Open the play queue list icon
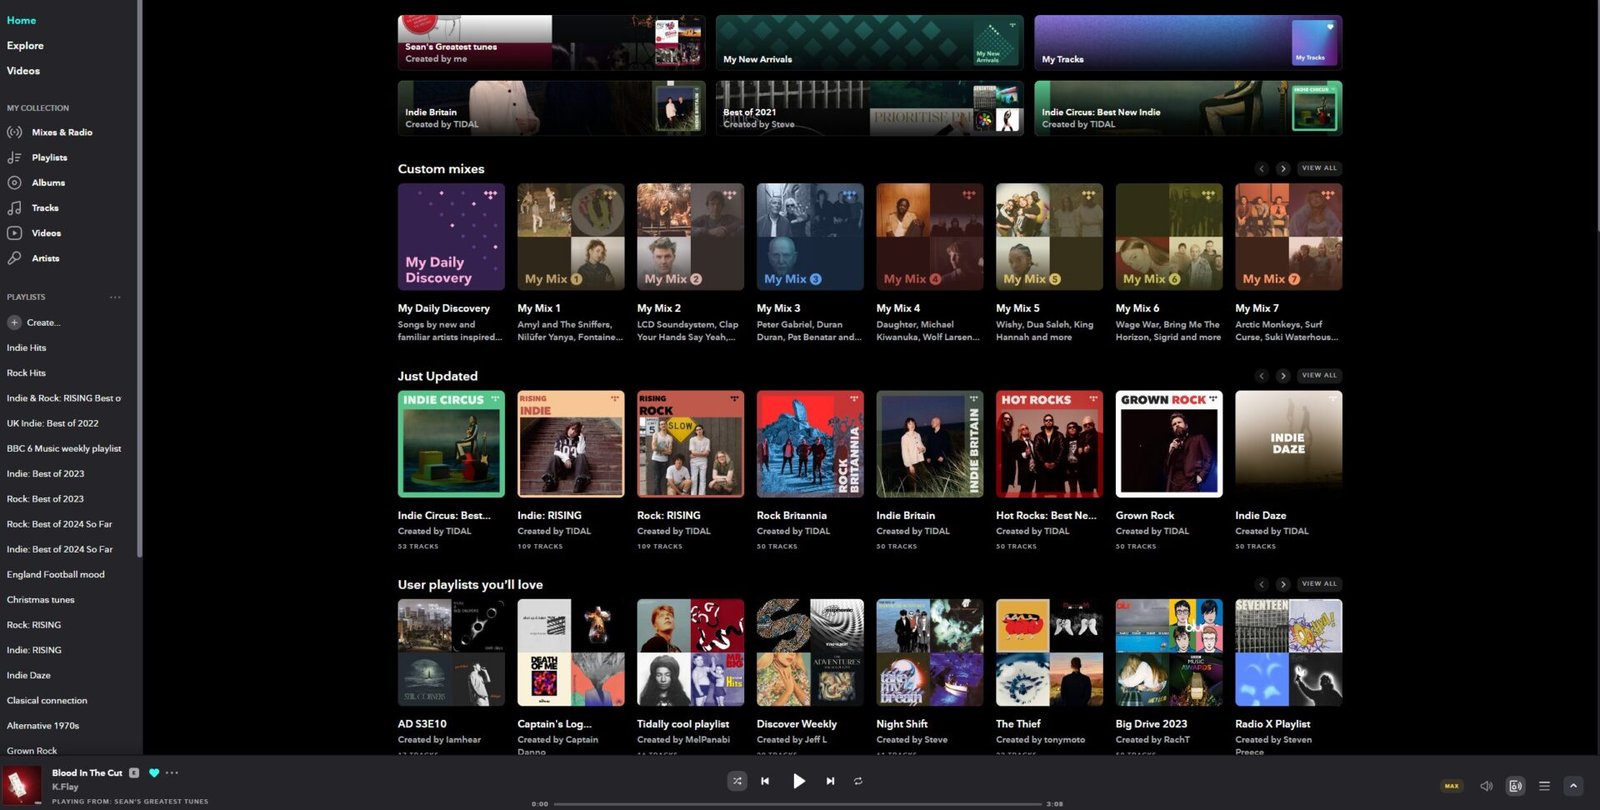This screenshot has height=810, width=1600. pyautogui.click(x=1544, y=786)
